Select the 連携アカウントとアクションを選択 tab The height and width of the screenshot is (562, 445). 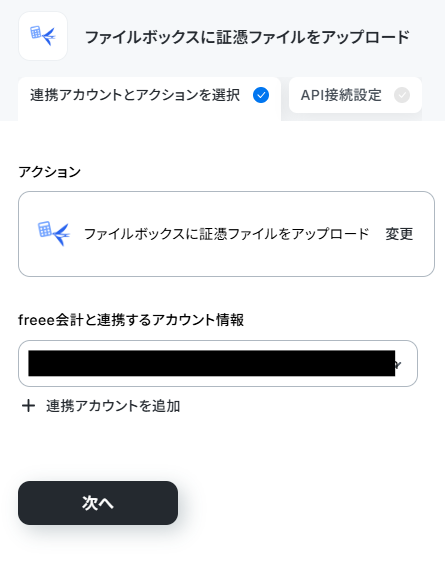149,97
